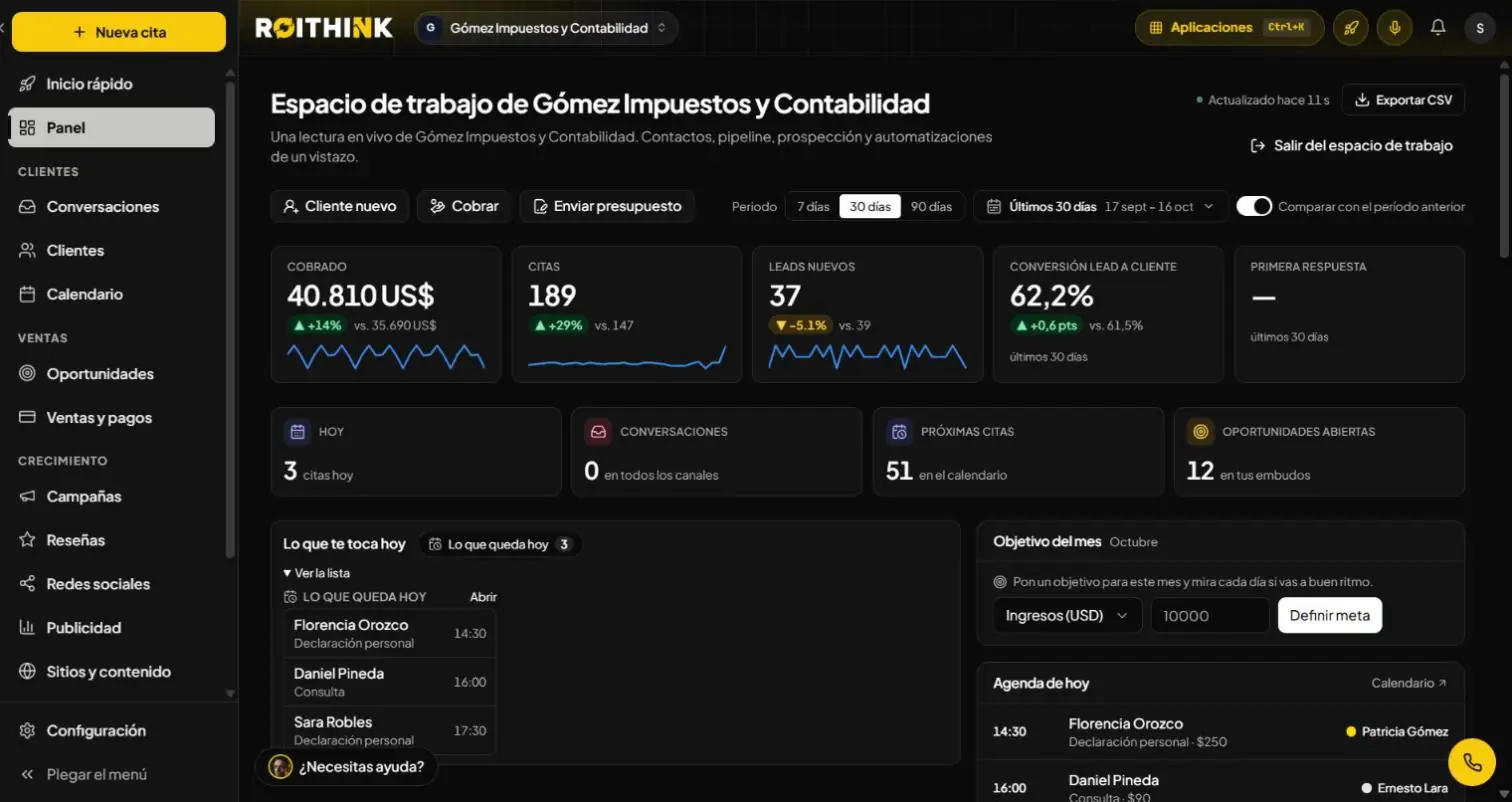Click the rocket icon in the top bar
The image size is (1512, 802).
tap(1350, 28)
